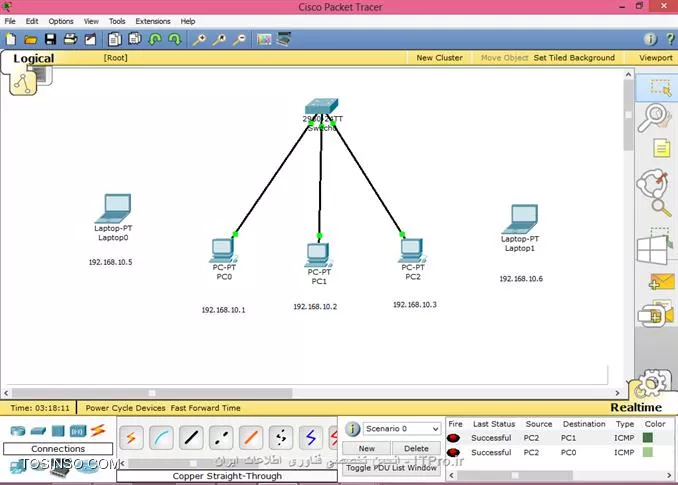The height and width of the screenshot is (485, 678).
Task: Click Toggle PDU List Window
Action: tap(391, 468)
